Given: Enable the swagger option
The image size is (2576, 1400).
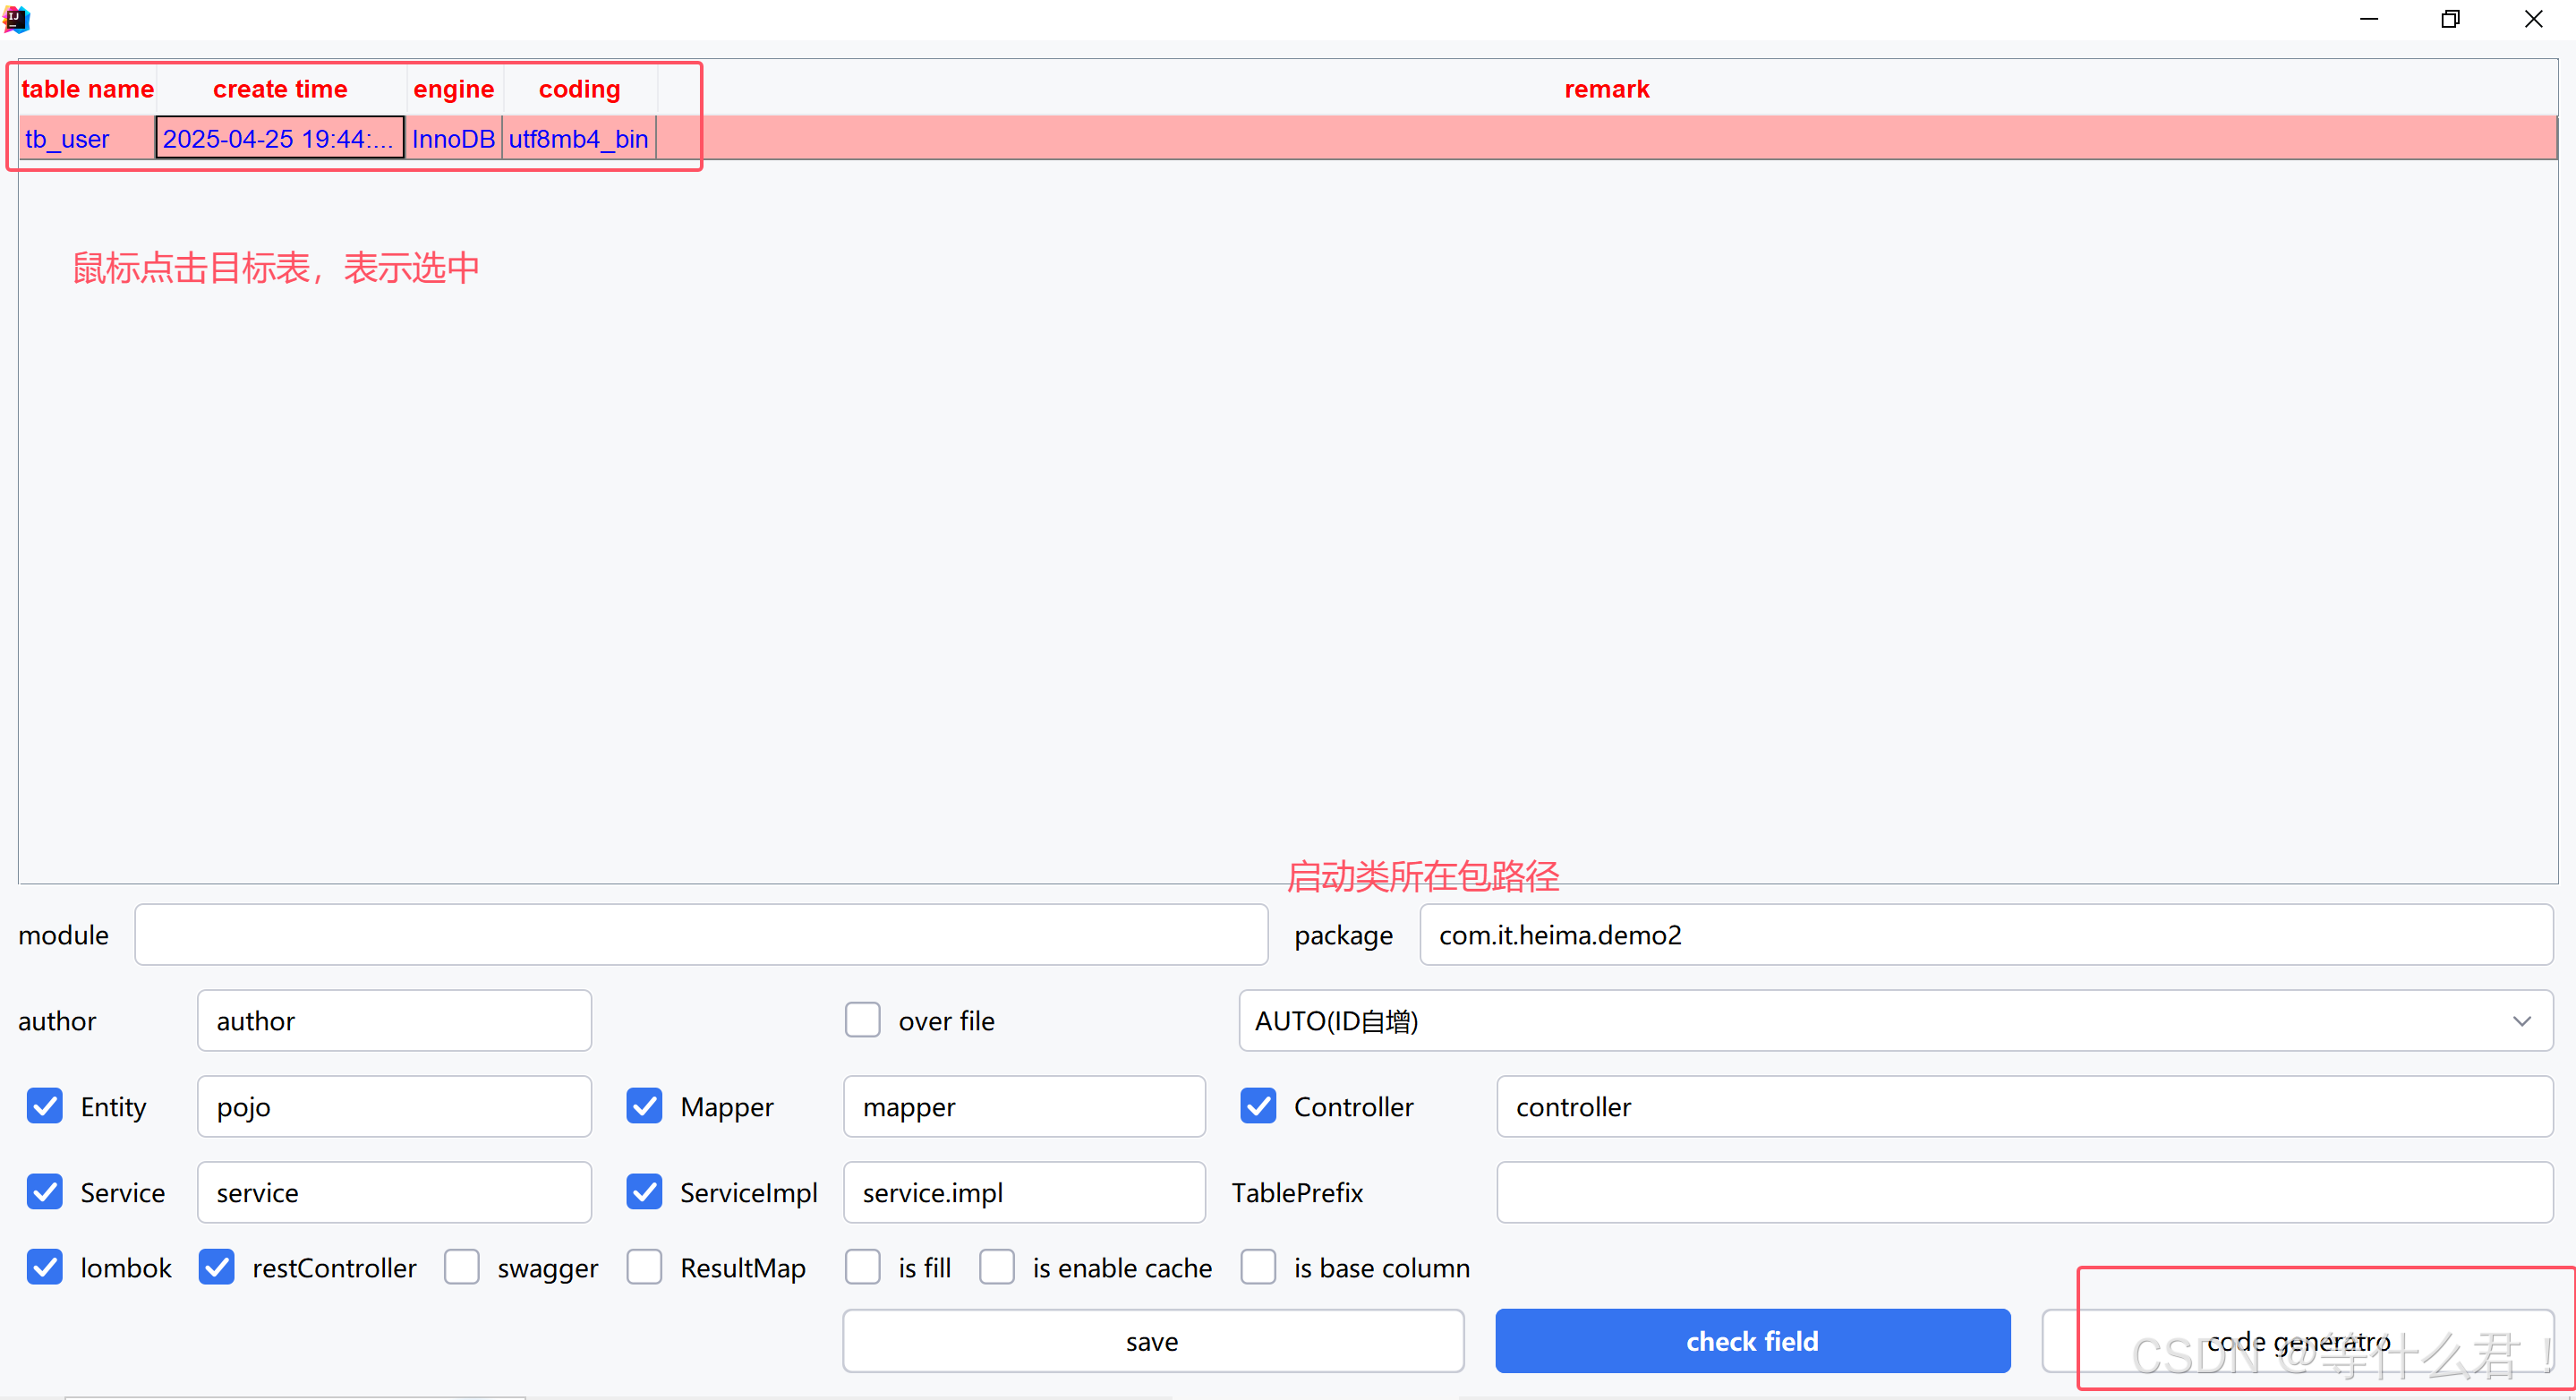Looking at the screenshot, I should pos(461,1267).
